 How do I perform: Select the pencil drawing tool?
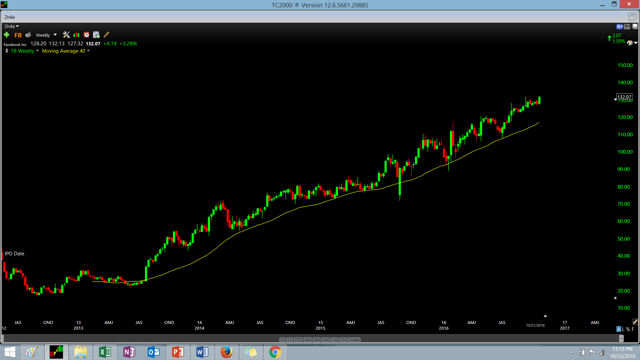click(107, 35)
